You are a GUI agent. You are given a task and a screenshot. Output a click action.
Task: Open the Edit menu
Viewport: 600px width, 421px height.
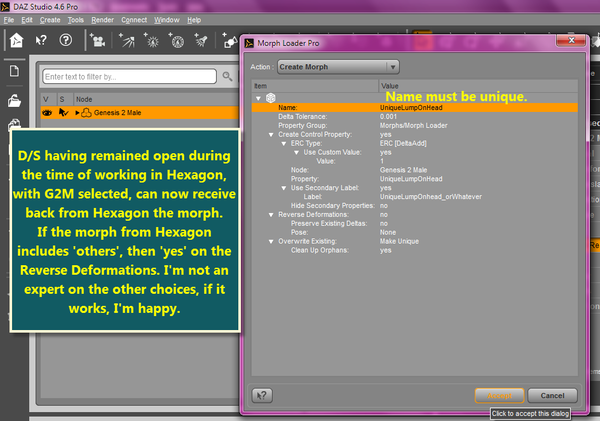click(27, 20)
